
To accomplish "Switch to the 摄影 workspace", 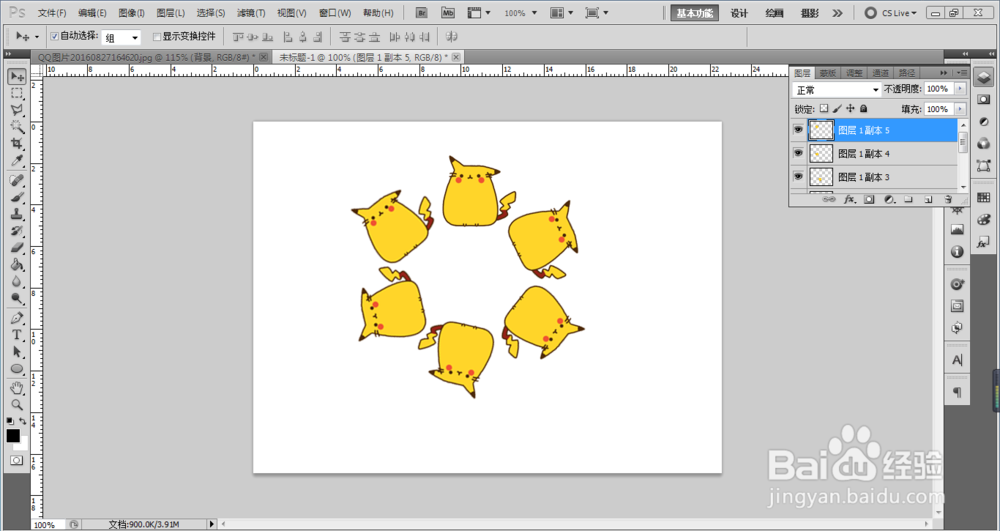I will click(x=810, y=13).
